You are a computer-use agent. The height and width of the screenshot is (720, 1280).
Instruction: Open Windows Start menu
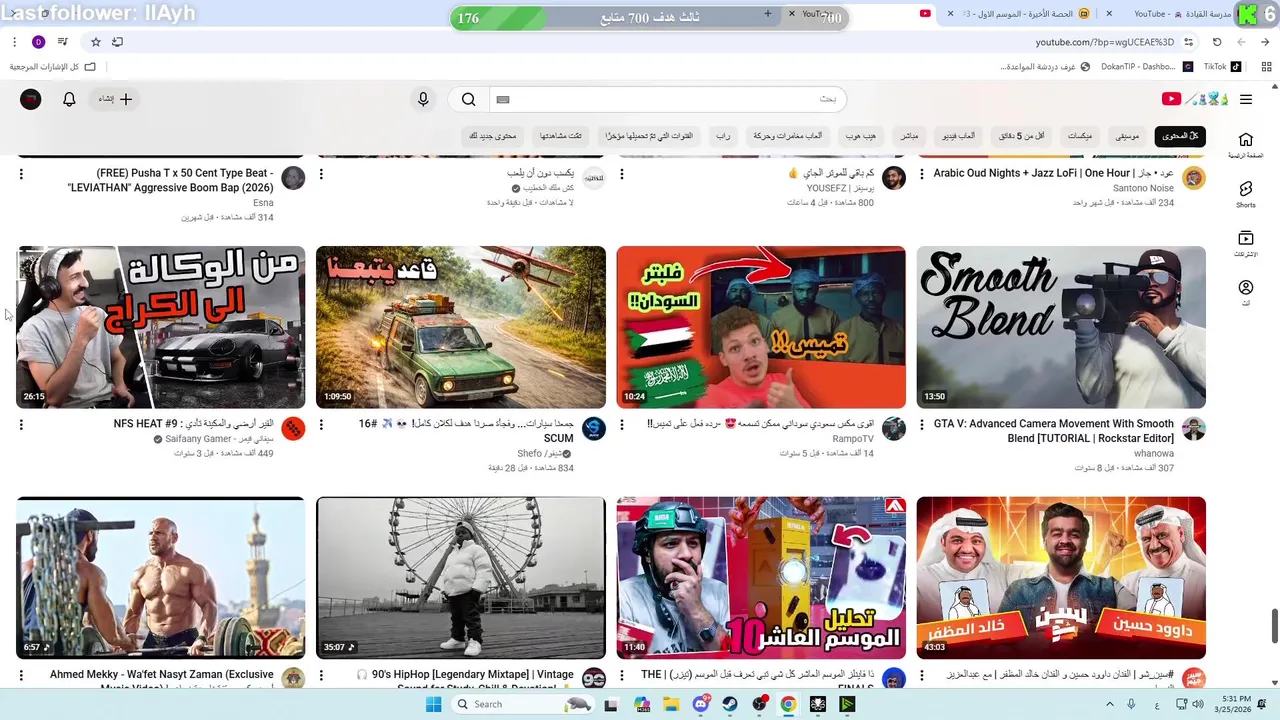click(433, 704)
